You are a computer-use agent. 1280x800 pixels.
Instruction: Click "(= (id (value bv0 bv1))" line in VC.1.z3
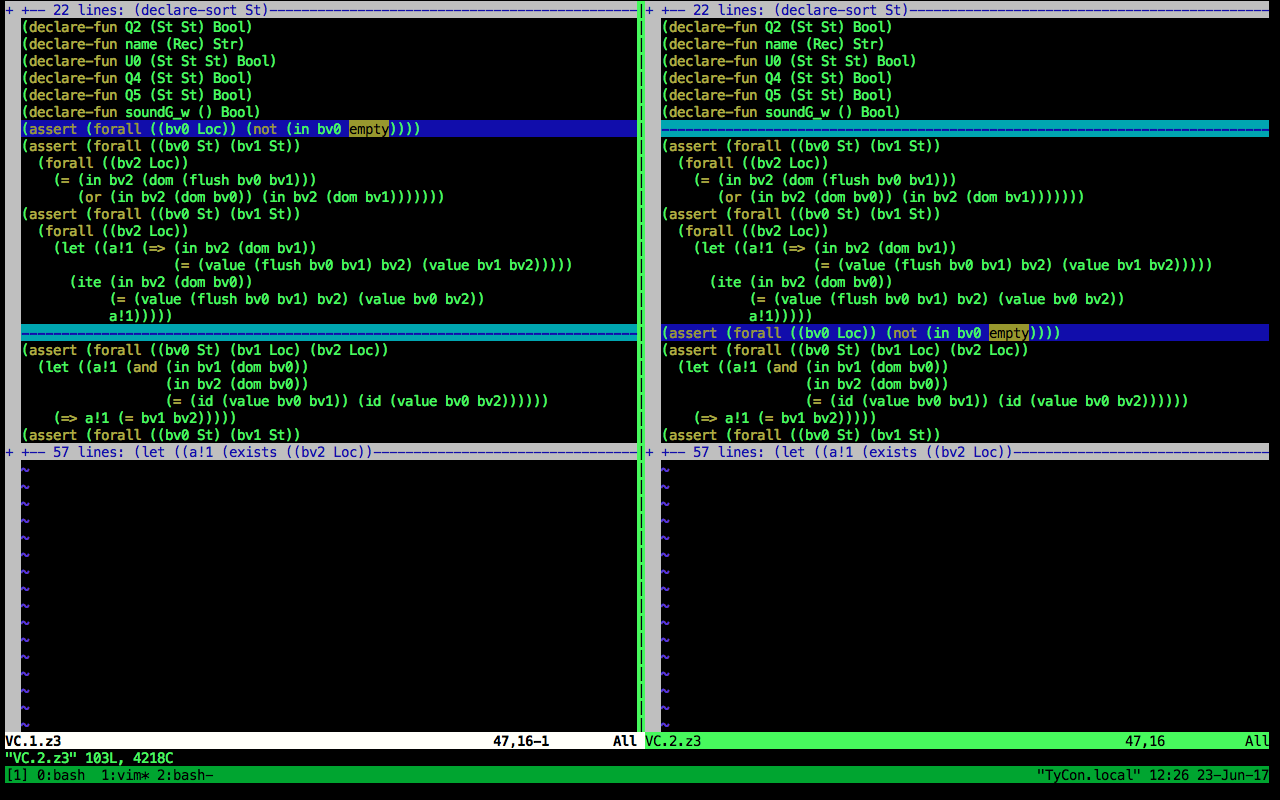(357, 401)
